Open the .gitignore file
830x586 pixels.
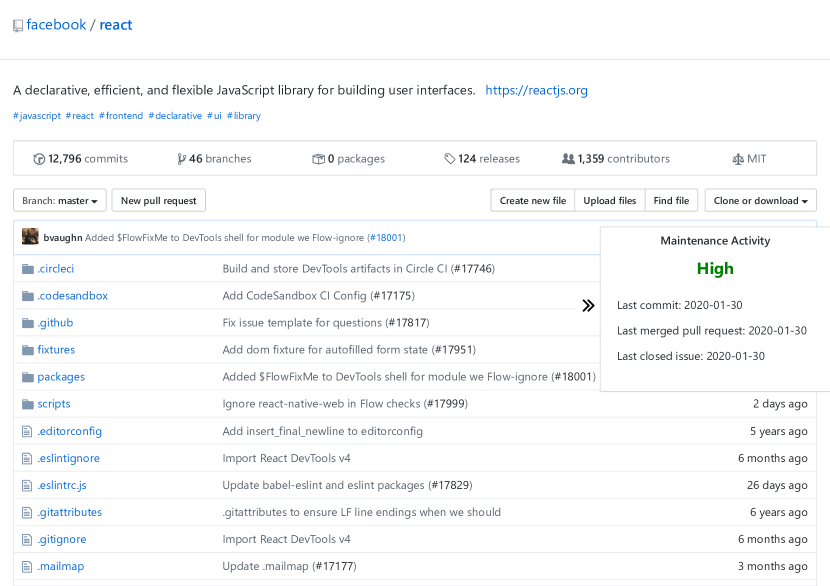tap(61, 539)
